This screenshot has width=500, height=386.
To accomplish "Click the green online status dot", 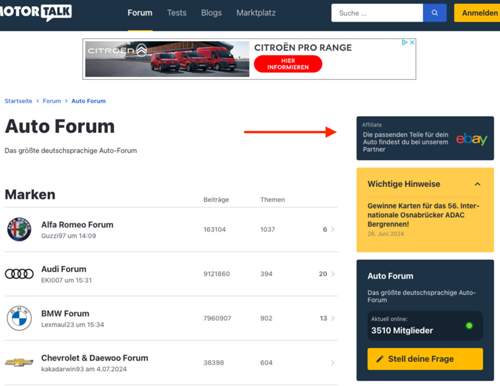I will pyautogui.click(x=469, y=325).
